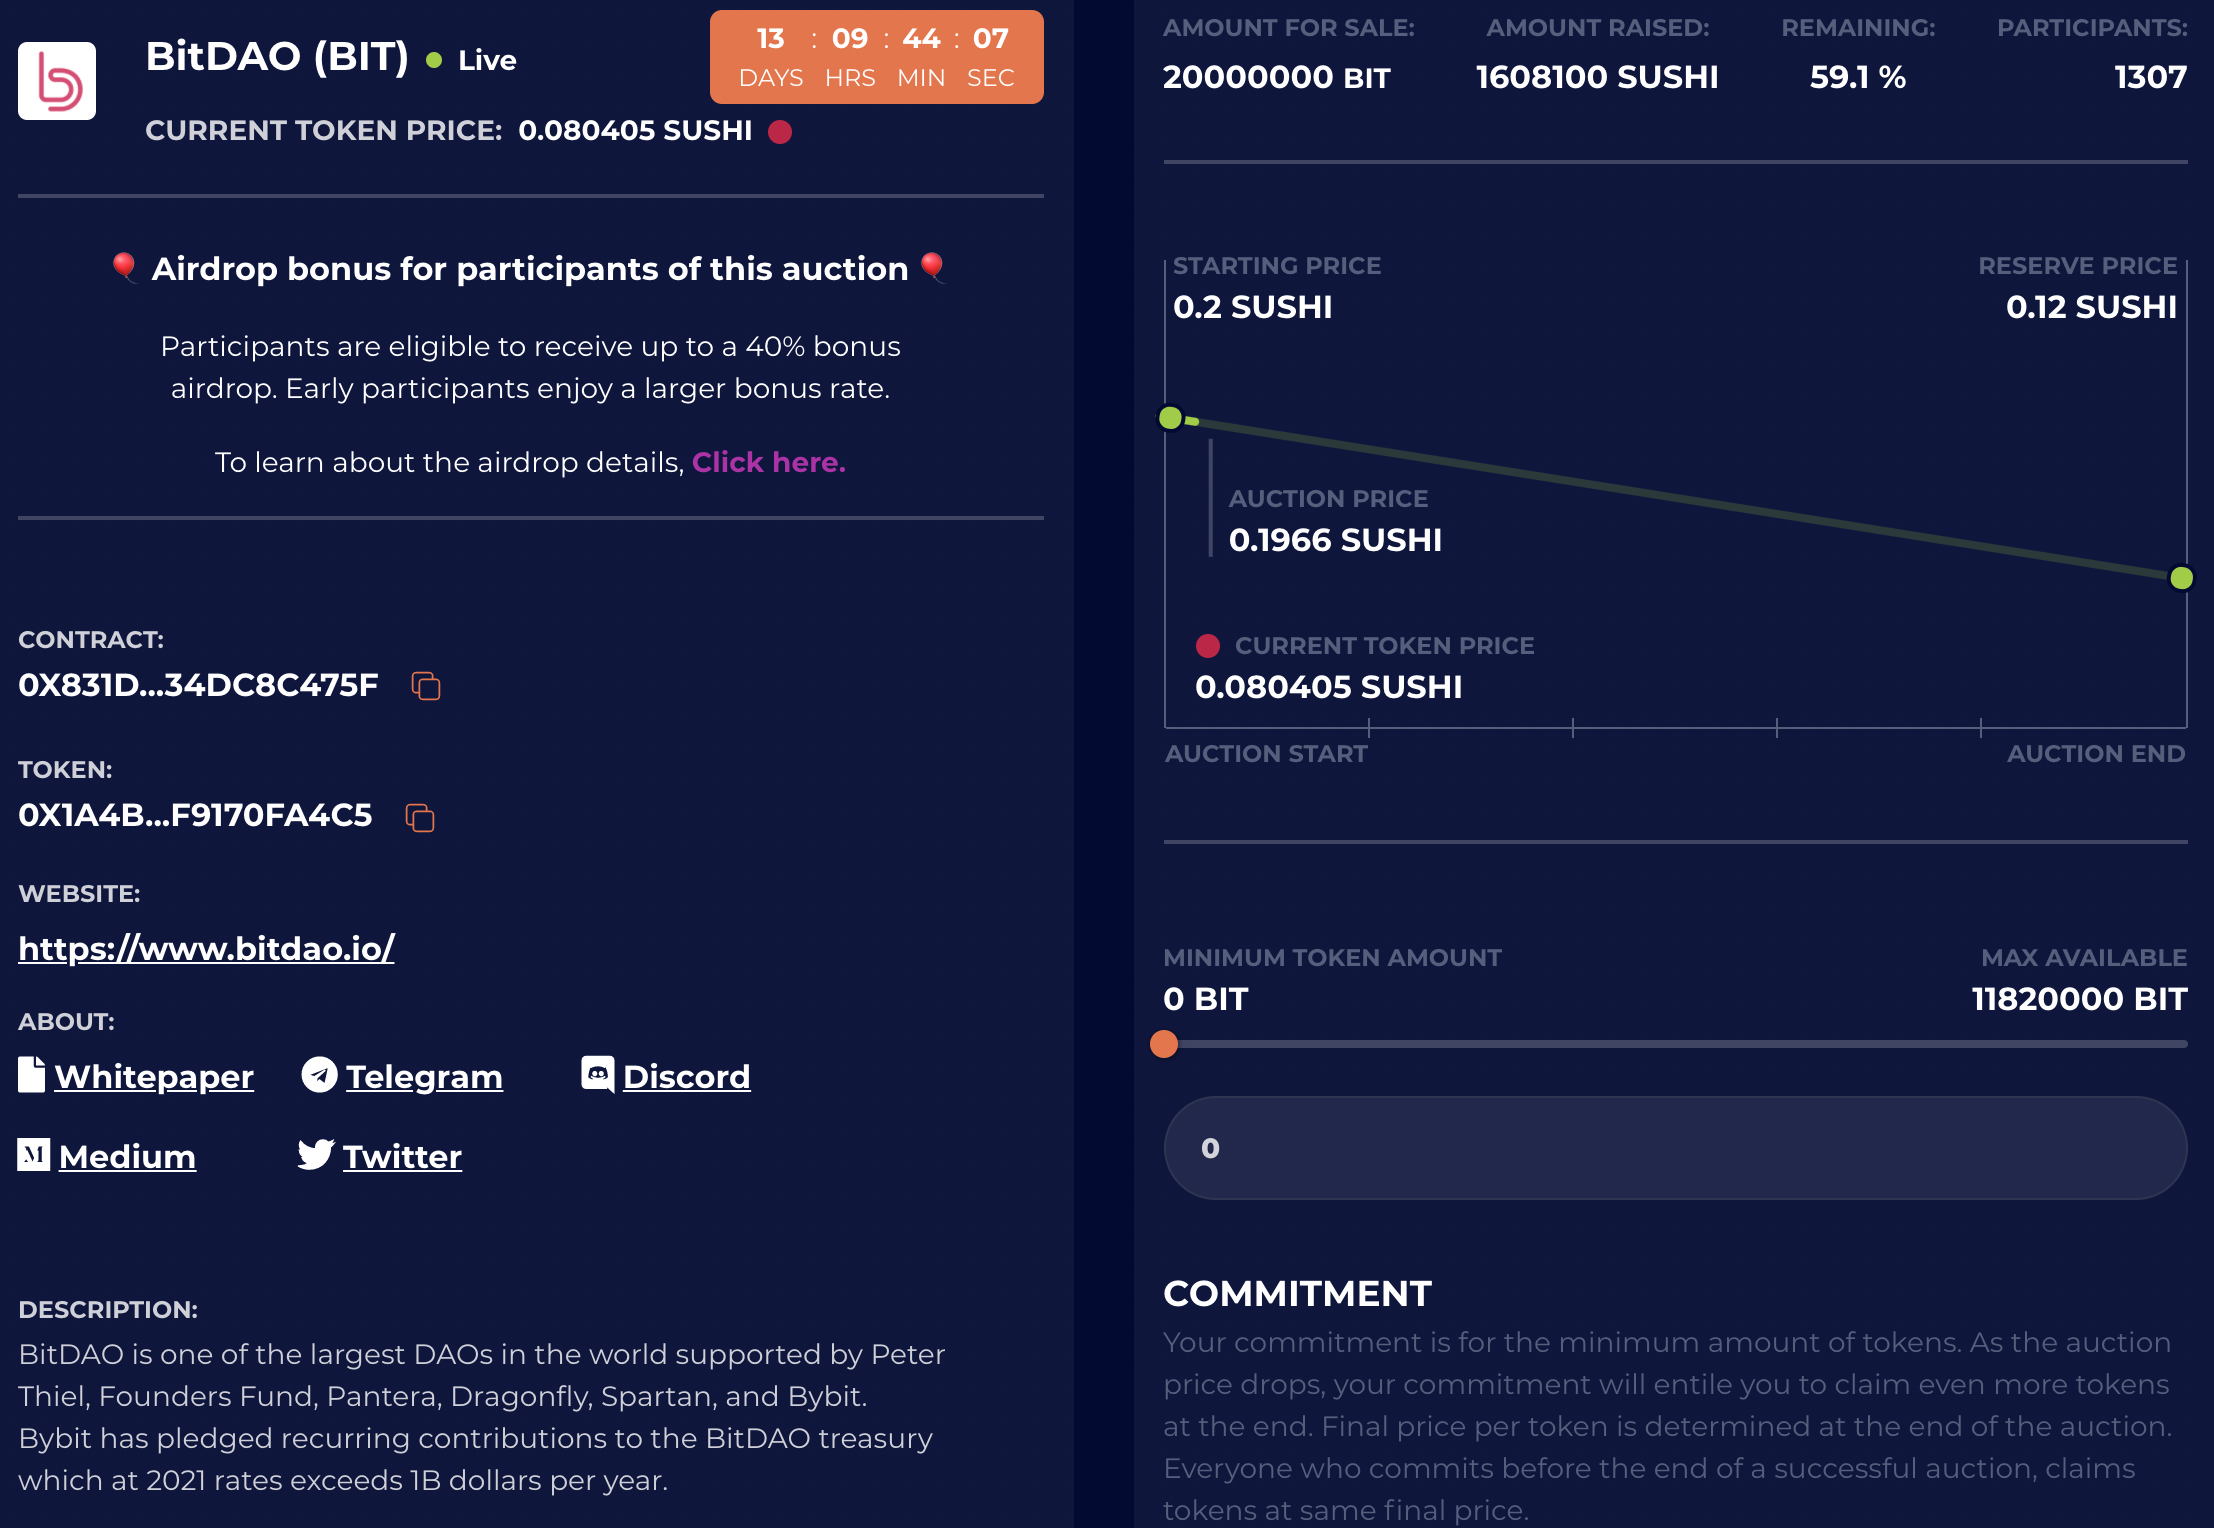Open the Medium link
Viewport: 2214px width, 1528px height.
[127, 1156]
